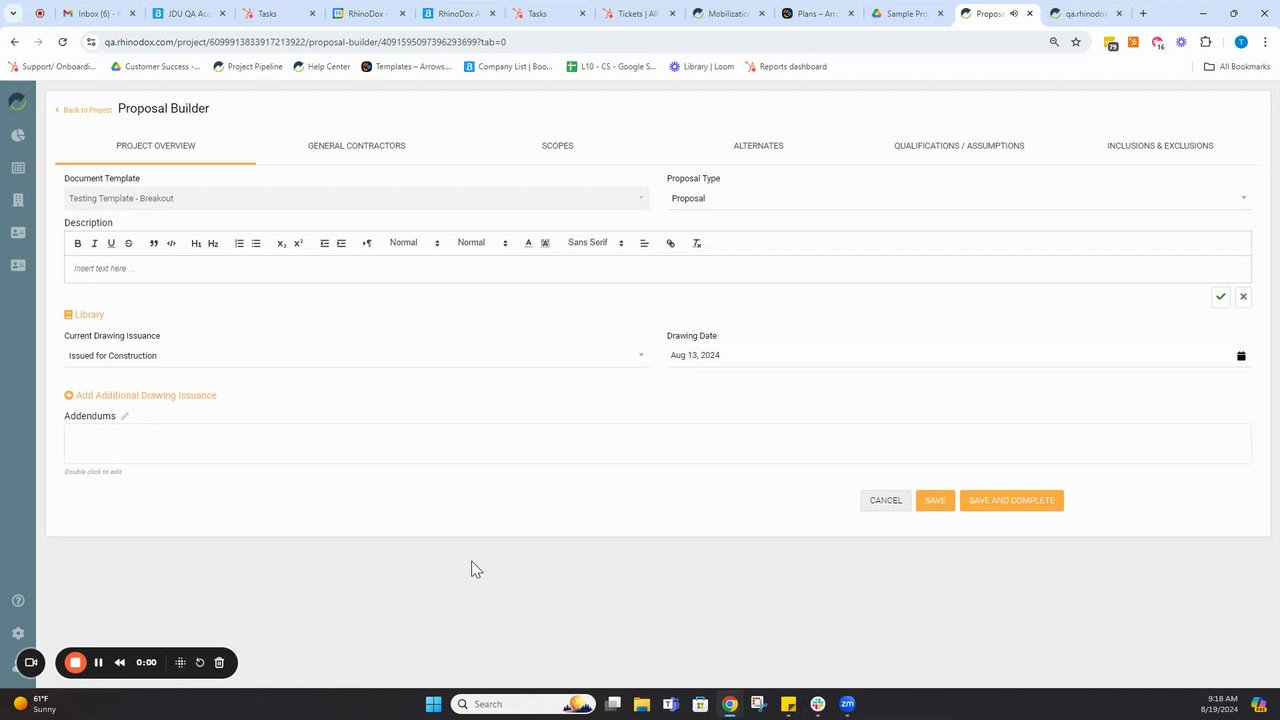Open the text color picker

(x=528, y=243)
